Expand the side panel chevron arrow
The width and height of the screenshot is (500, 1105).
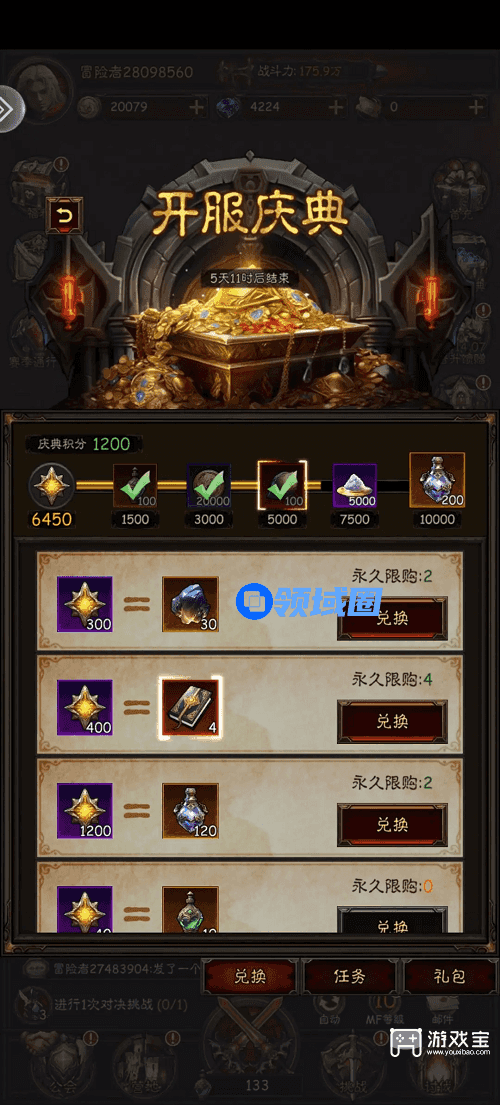[10, 109]
